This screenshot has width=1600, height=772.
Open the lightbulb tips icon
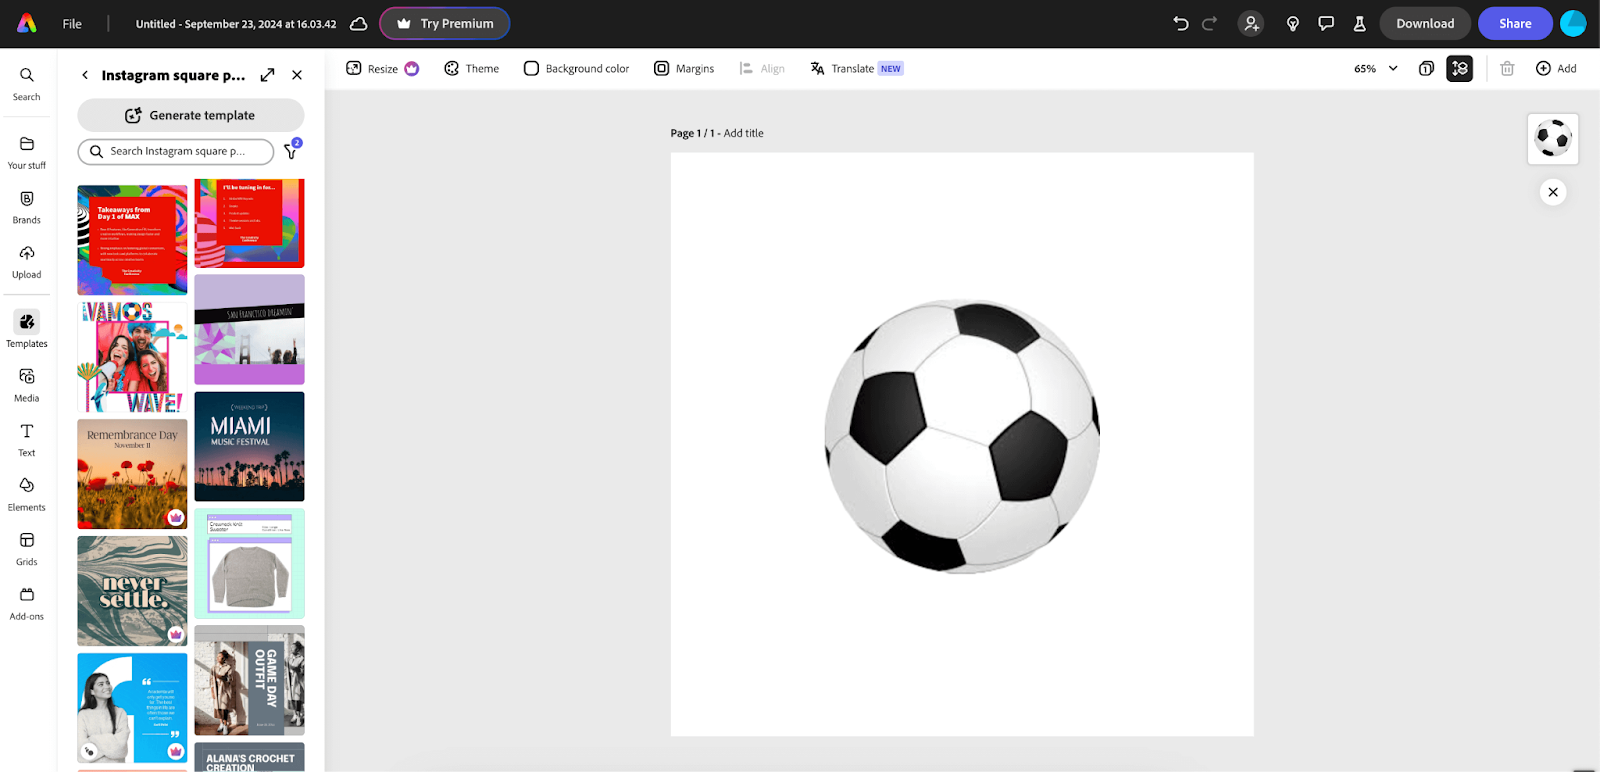[1293, 24]
